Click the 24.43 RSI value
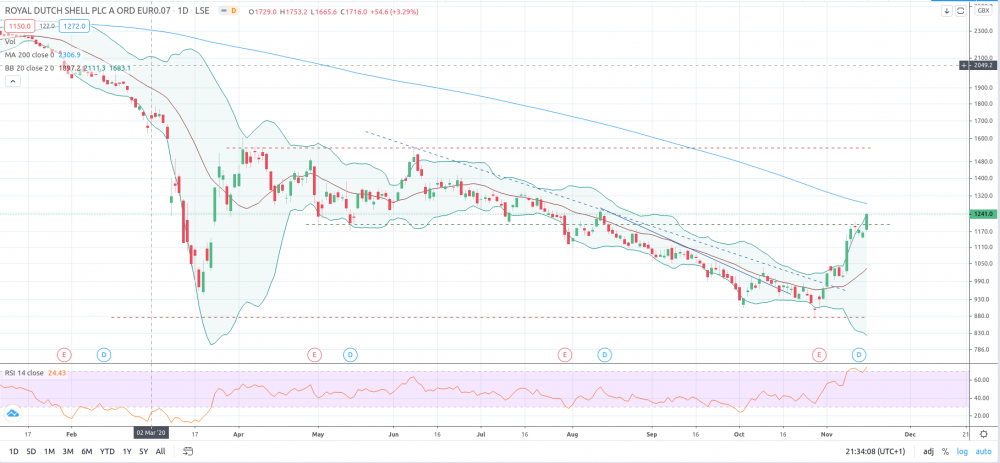Screen dimensions: 1000x463 (57, 373)
